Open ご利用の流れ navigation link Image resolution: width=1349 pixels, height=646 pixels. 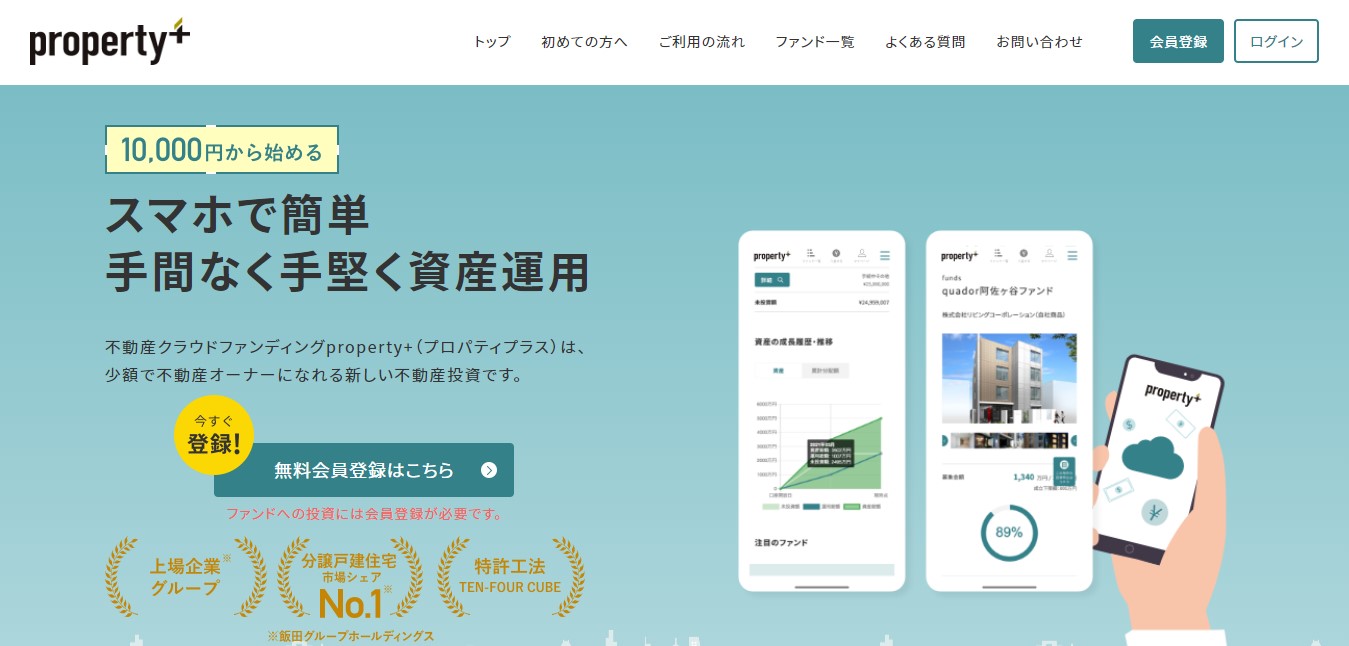[x=702, y=42]
